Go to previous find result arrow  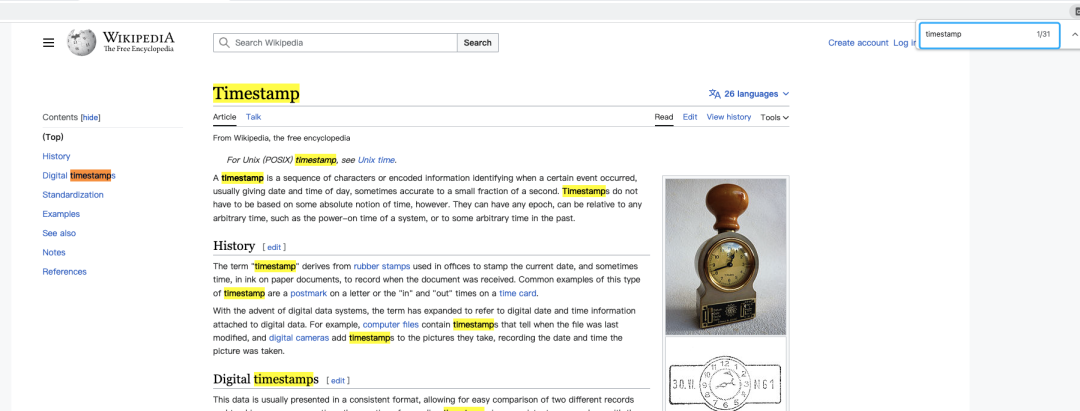(1074, 34)
